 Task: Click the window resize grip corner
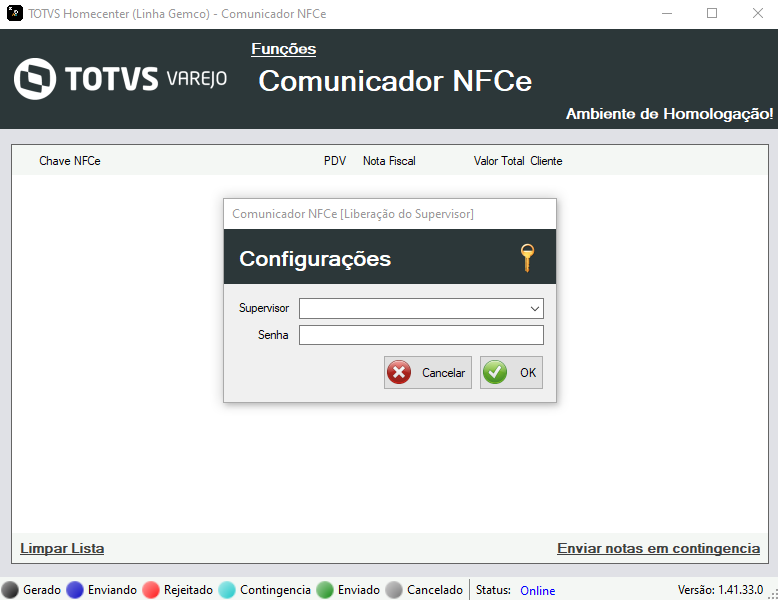[773, 595]
